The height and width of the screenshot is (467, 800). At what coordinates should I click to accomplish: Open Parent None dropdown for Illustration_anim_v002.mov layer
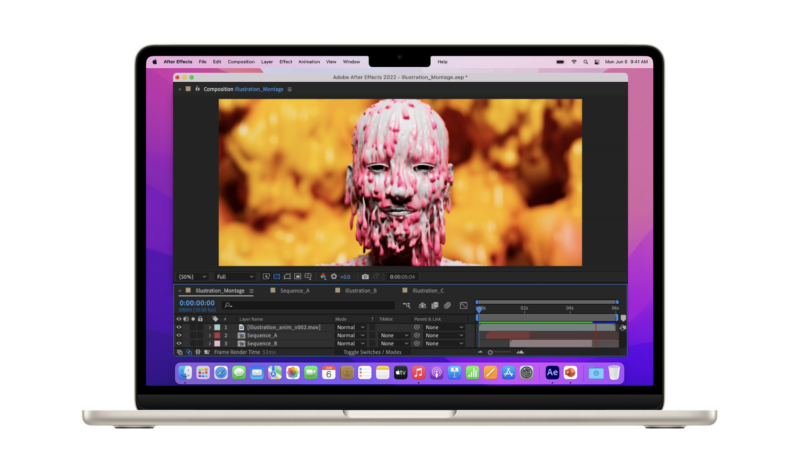click(x=444, y=327)
